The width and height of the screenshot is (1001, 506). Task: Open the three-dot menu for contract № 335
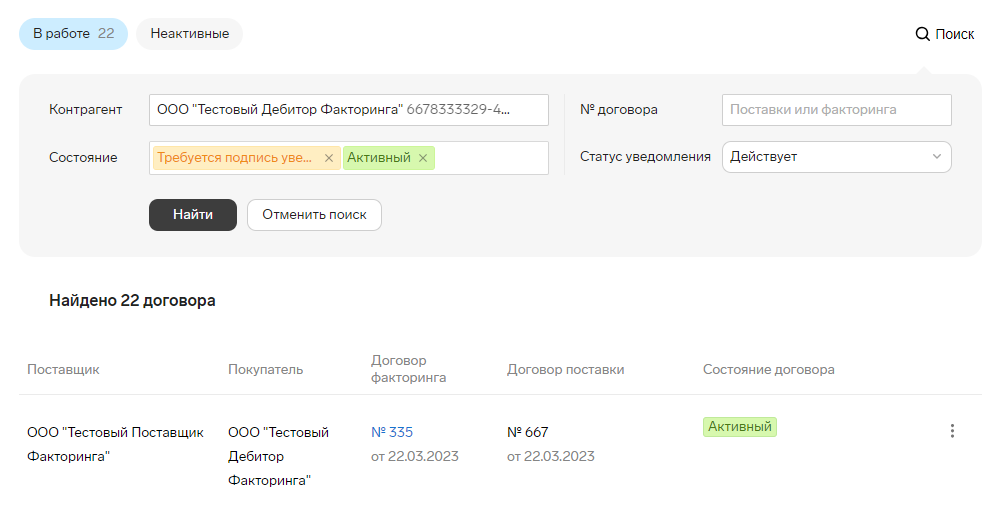coord(952,431)
